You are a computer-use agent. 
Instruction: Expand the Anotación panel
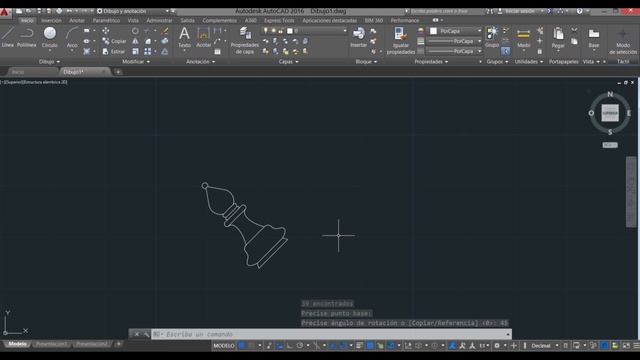(x=200, y=62)
